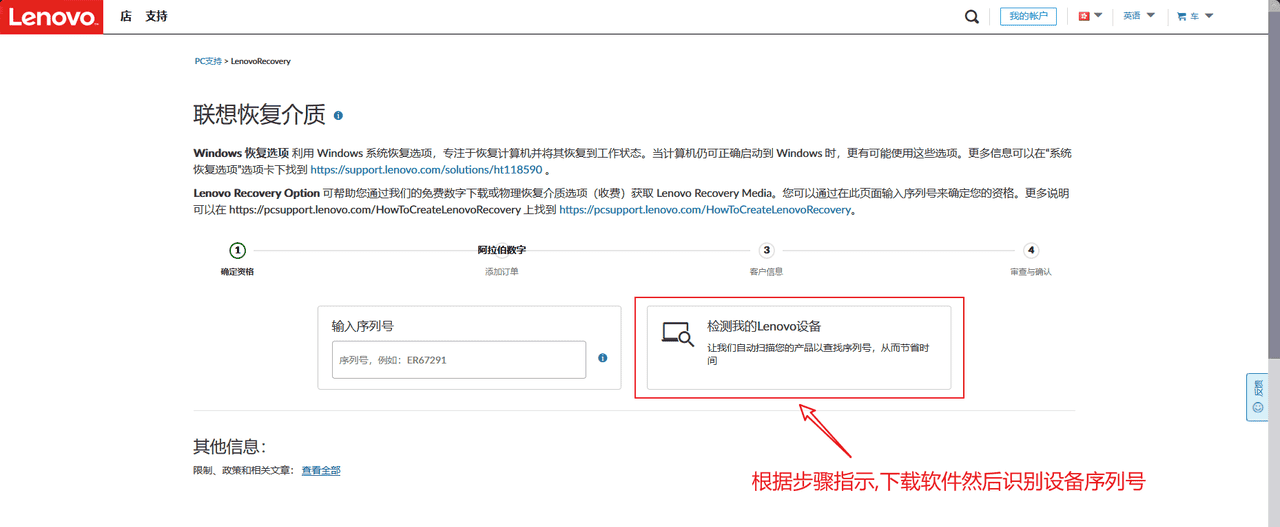Click the 我的帐户 button
Viewport: 1280px width, 527px height.
[1028, 16]
